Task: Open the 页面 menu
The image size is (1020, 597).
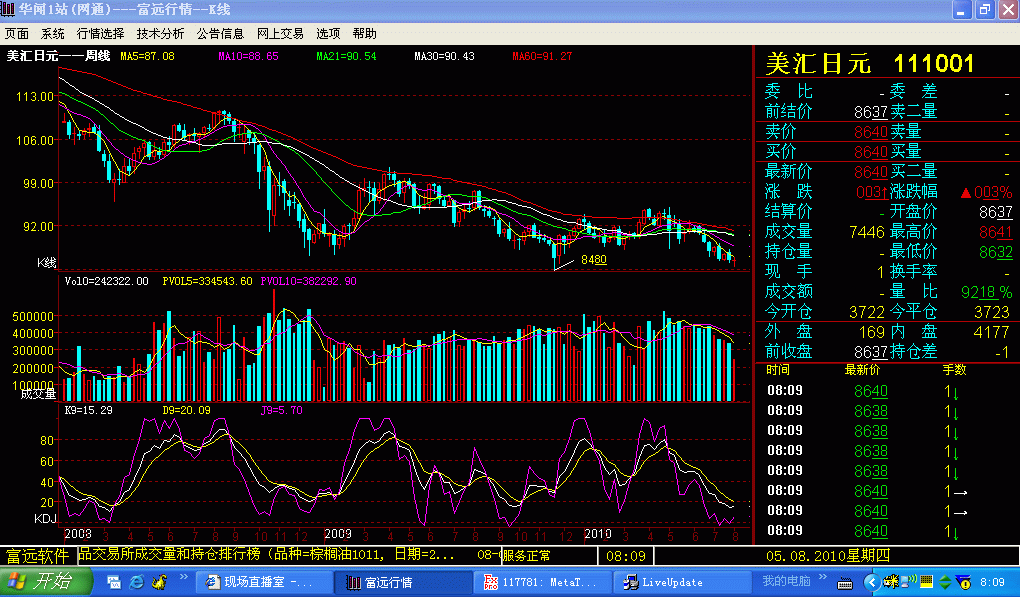Action: [17, 34]
